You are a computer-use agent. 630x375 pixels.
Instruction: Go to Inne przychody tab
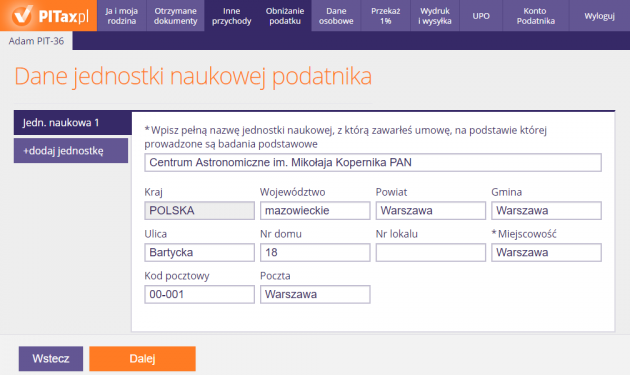click(x=231, y=16)
